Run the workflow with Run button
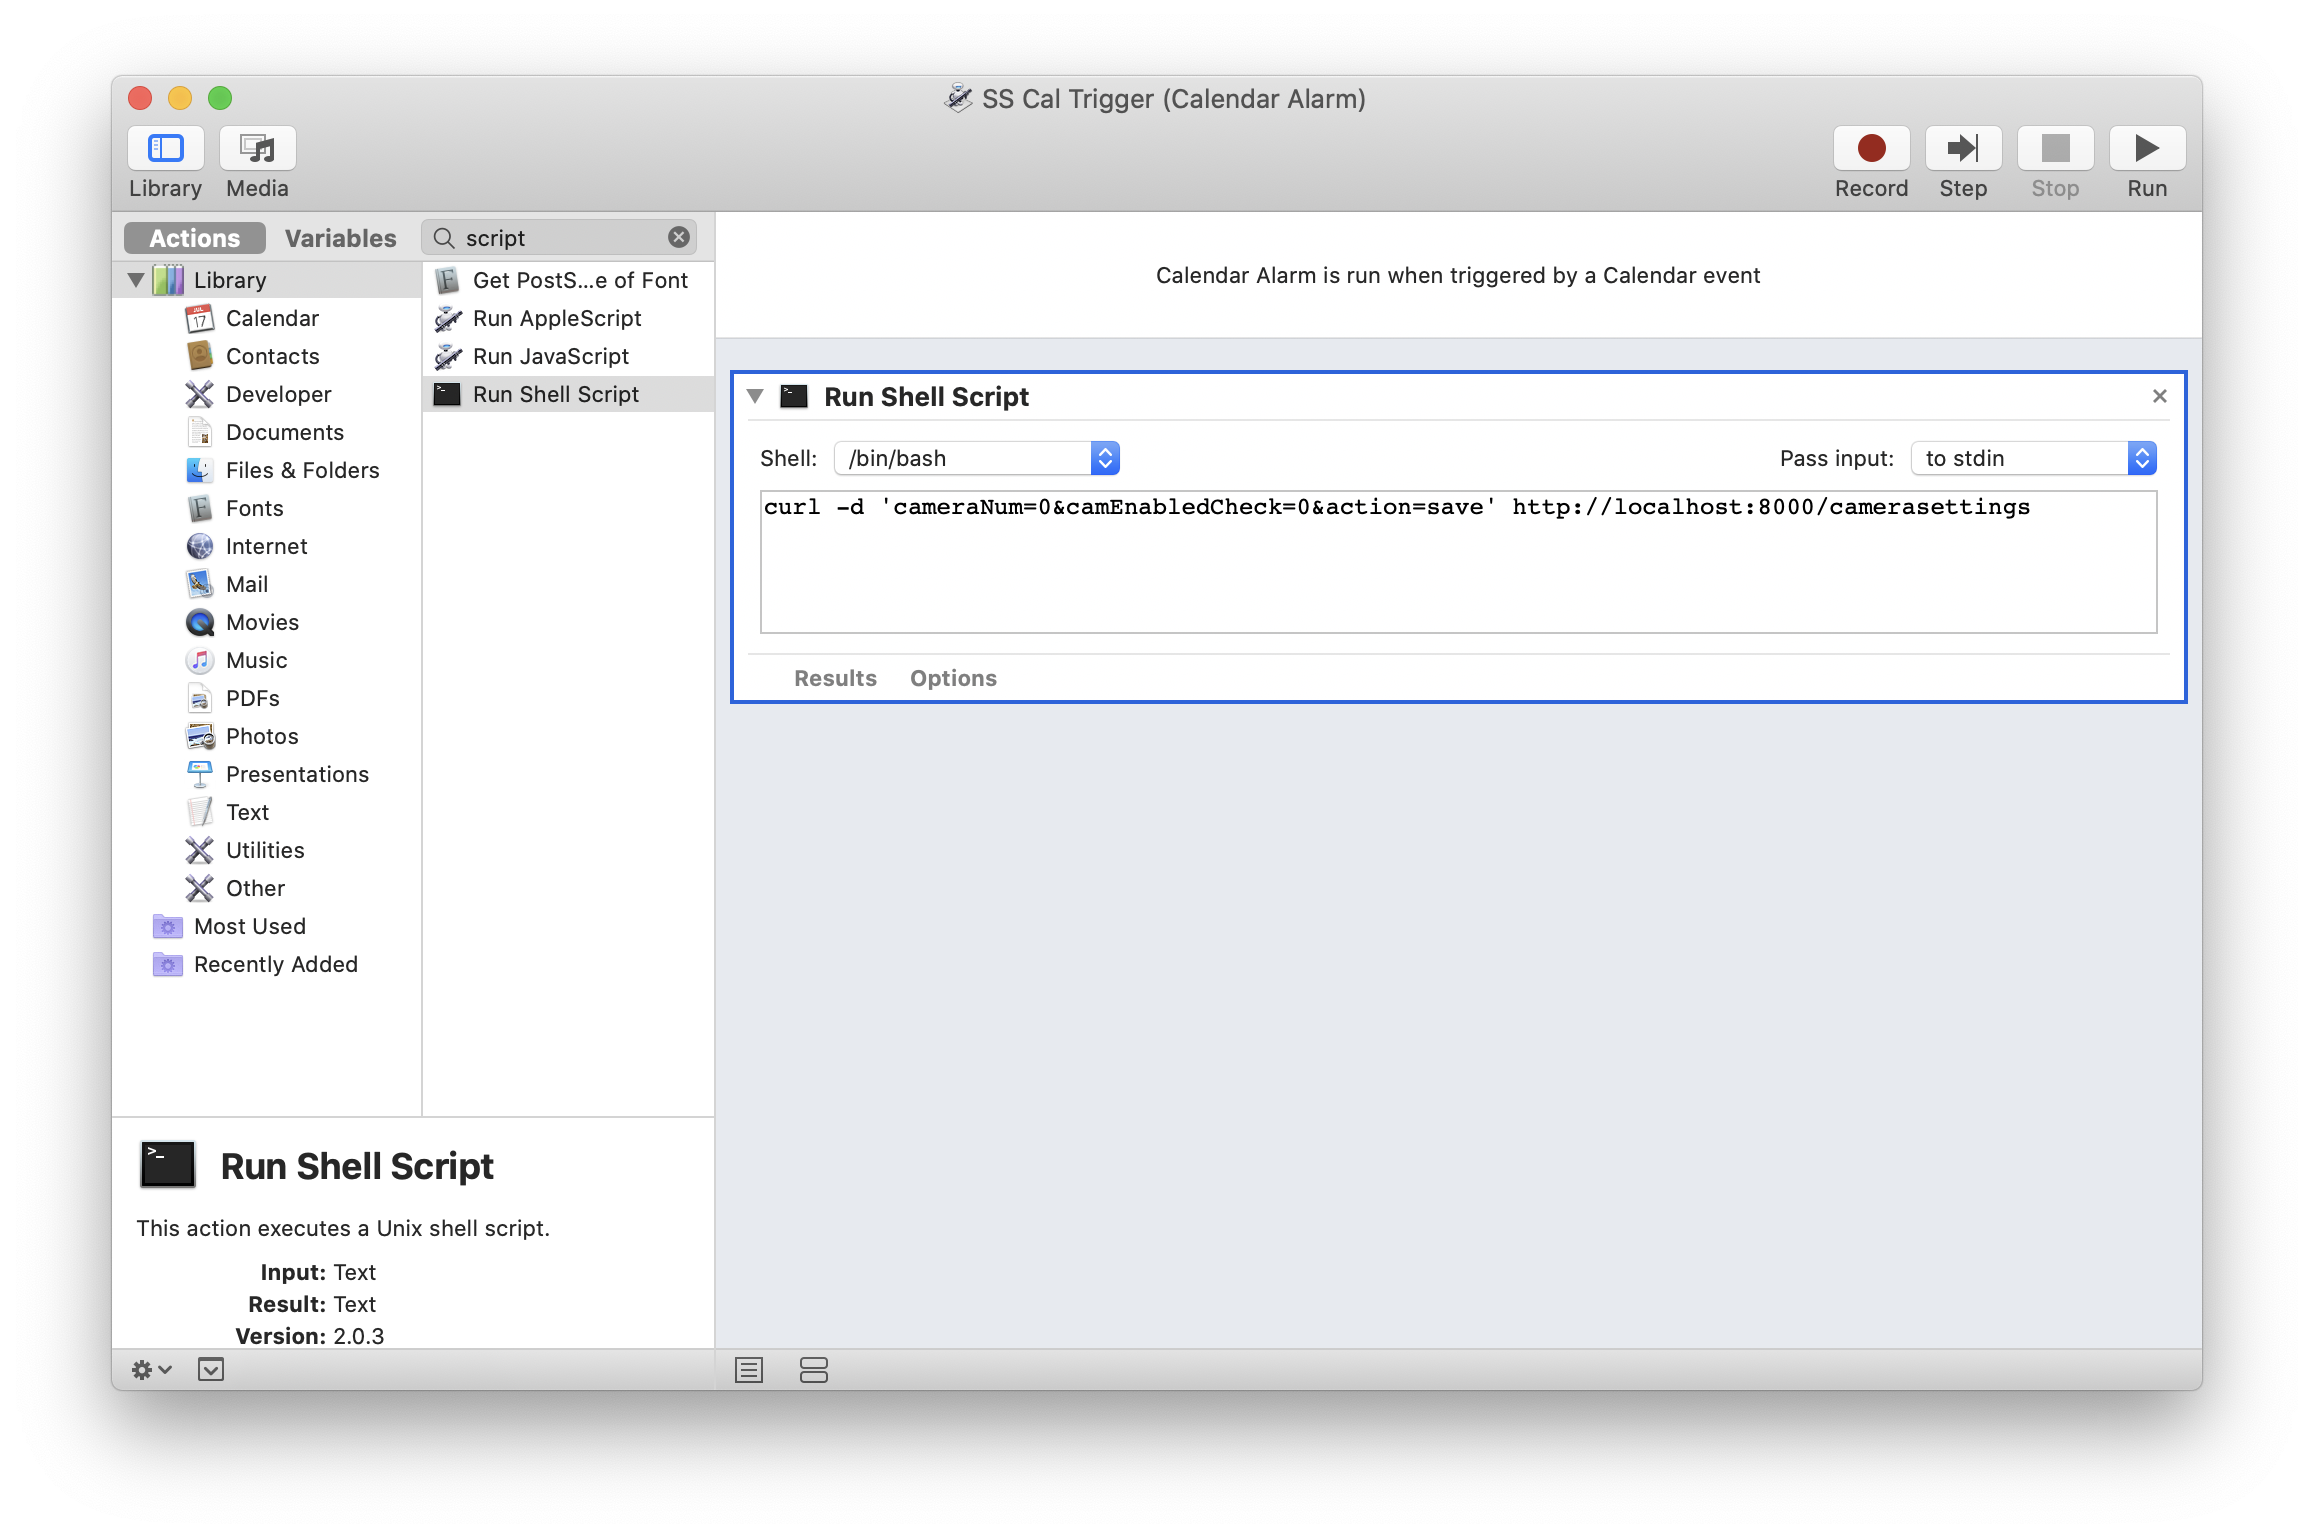This screenshot has height=1538, width=2314. tap(2146, 149)
